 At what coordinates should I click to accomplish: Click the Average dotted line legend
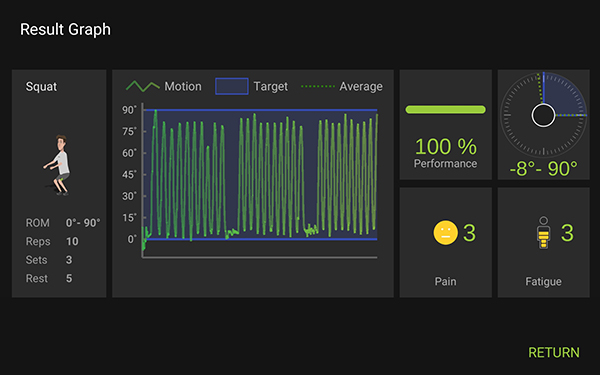click(x=318, y=86)
